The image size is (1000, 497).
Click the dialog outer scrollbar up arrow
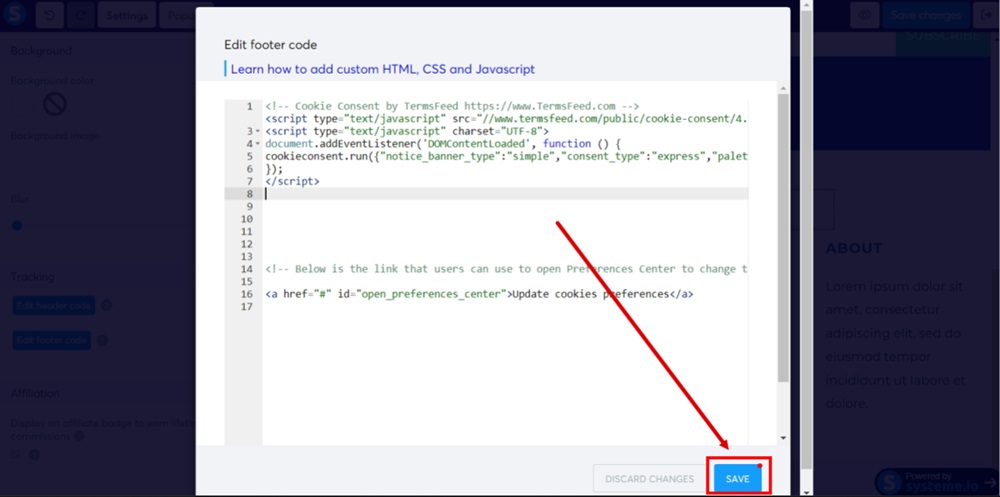(806, 5)
